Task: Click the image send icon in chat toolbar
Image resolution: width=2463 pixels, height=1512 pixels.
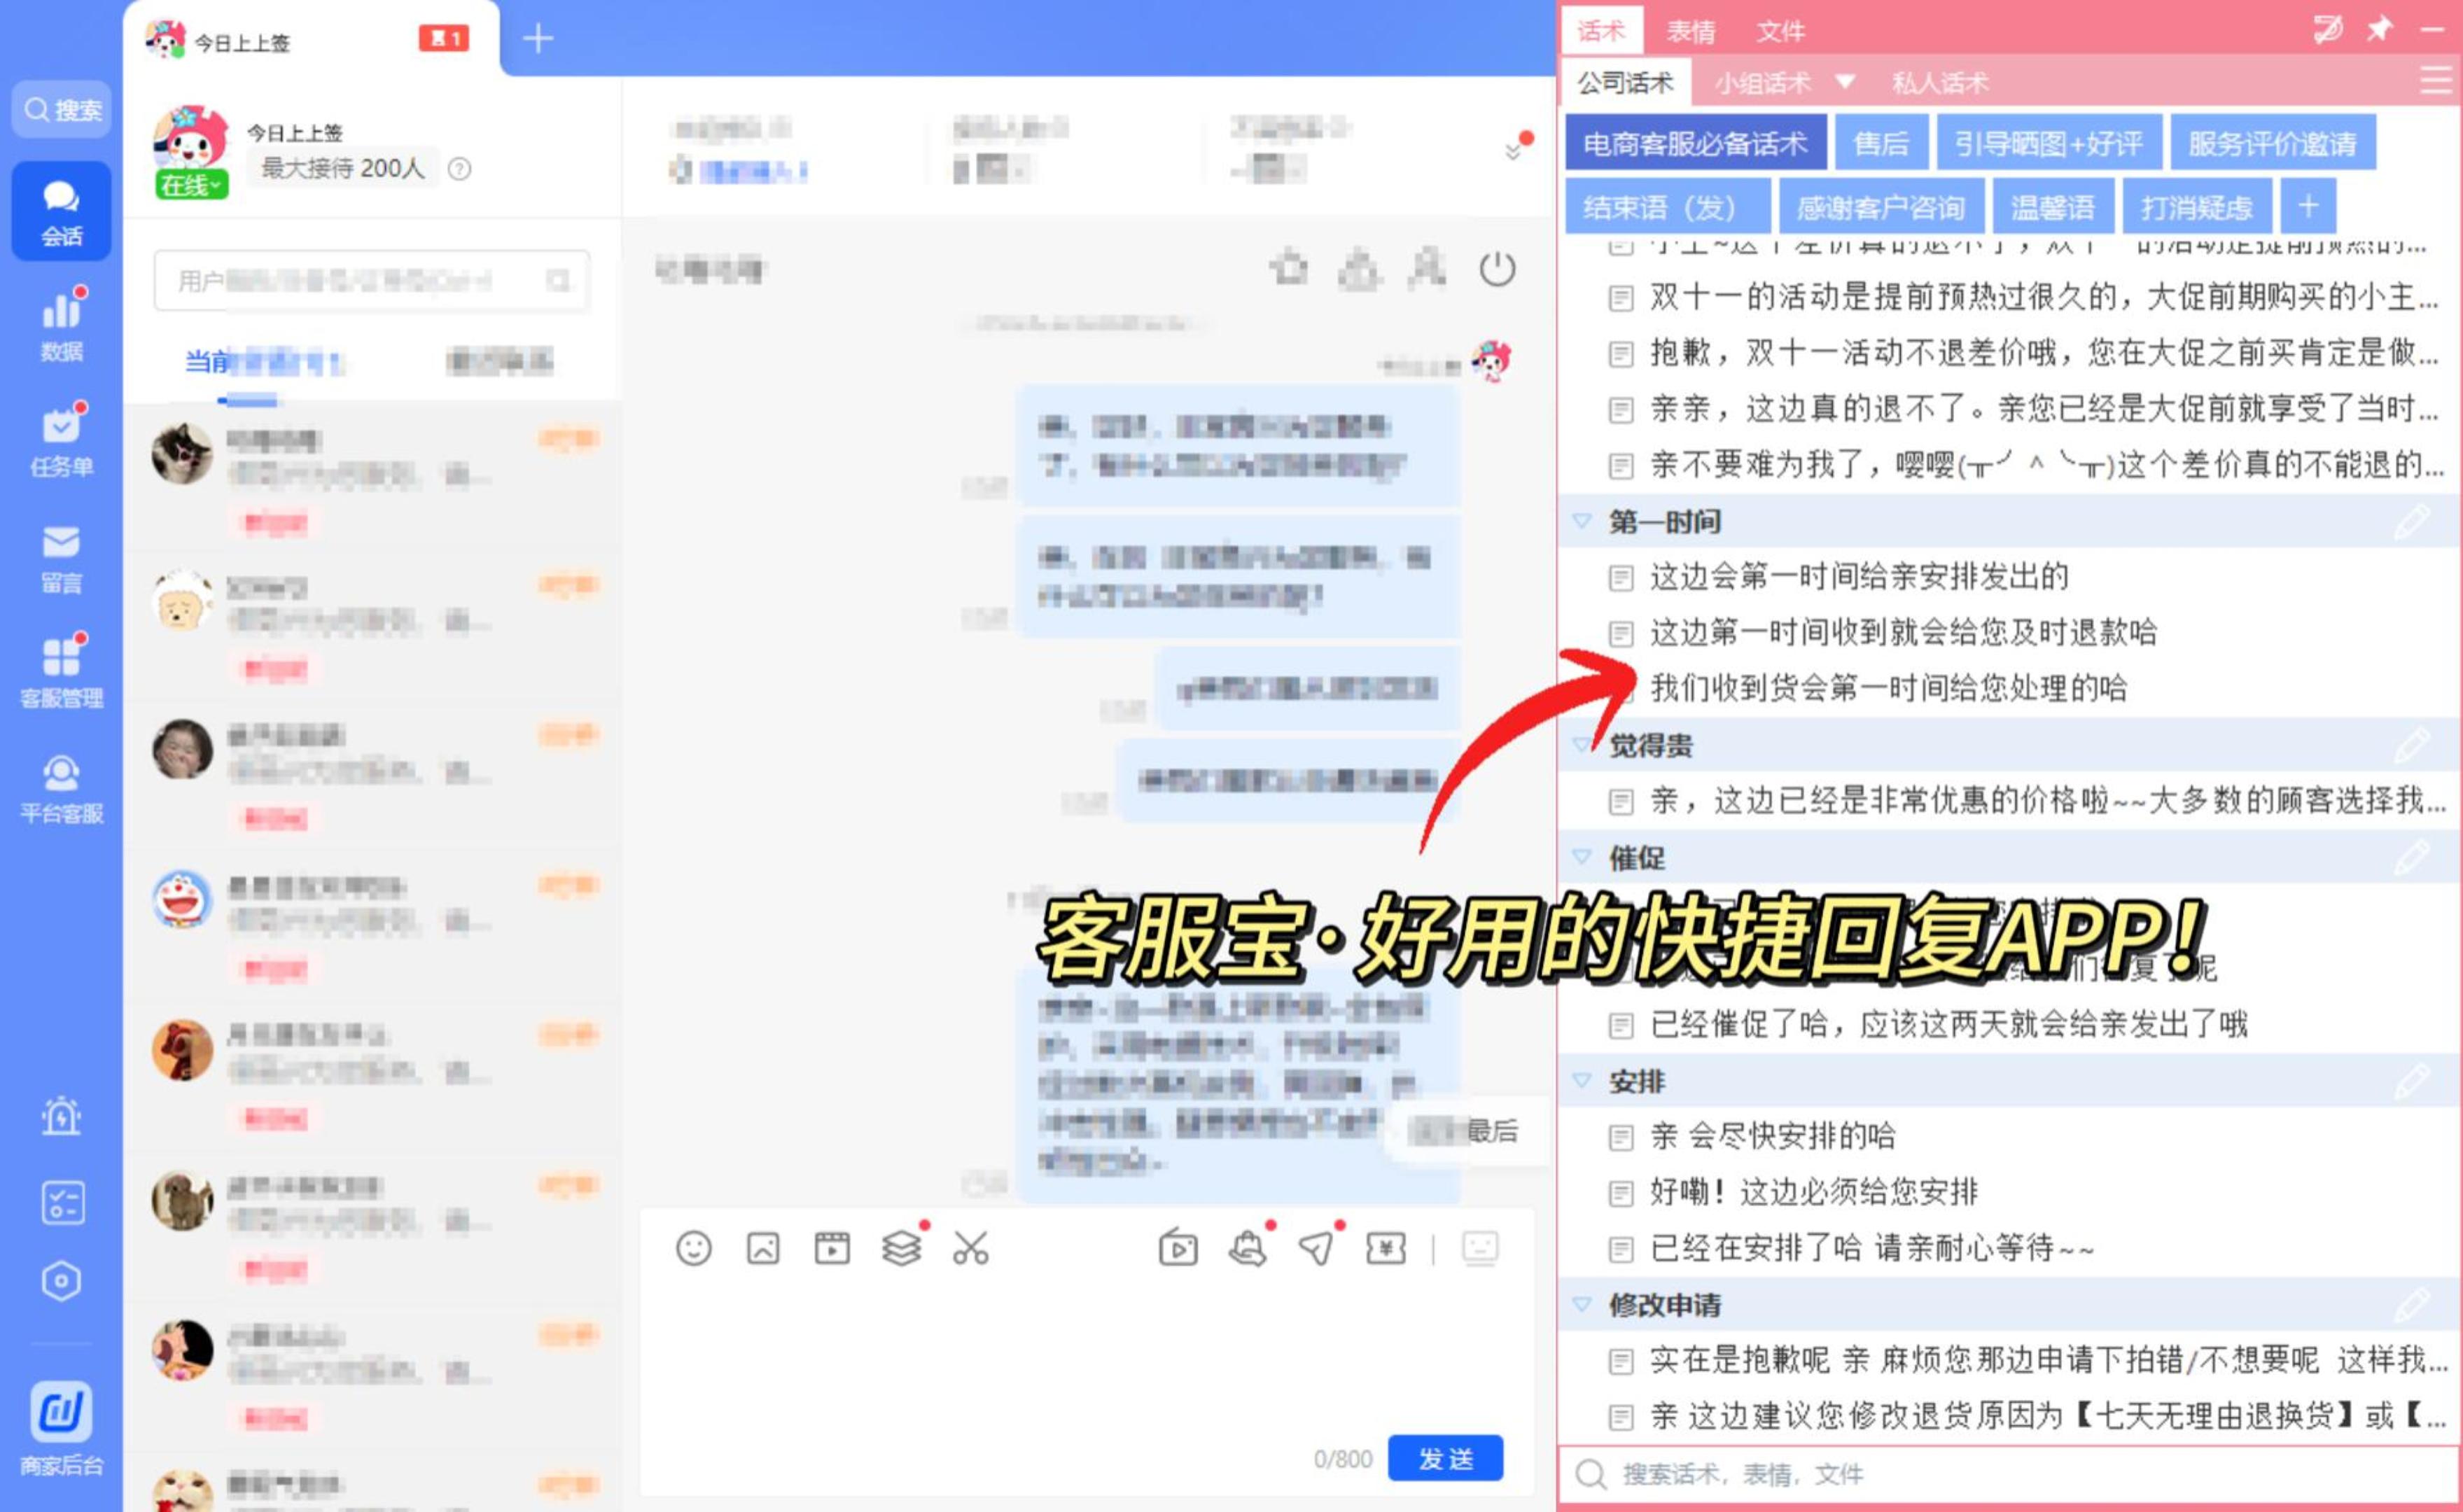Action: pyautogui.click(x=763, y=1248)
